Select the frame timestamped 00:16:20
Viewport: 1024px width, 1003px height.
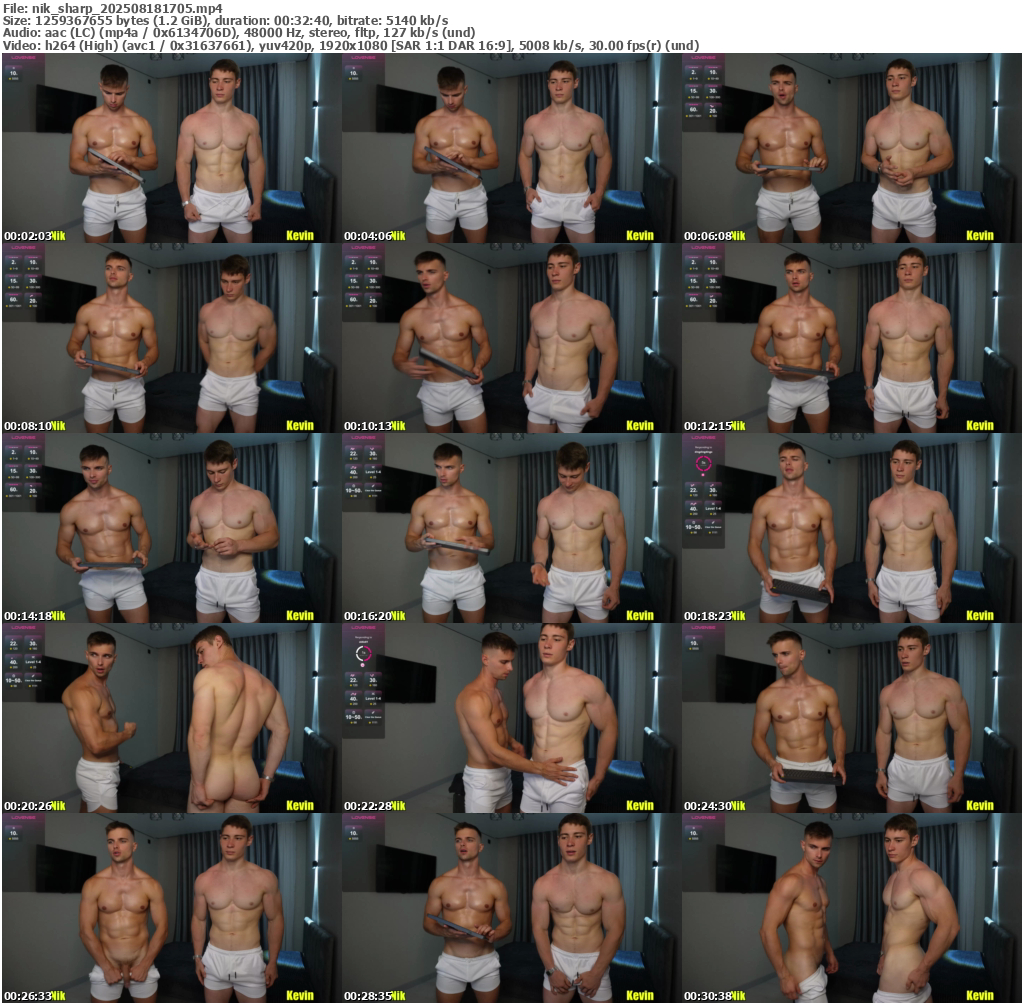coord(511,528)
